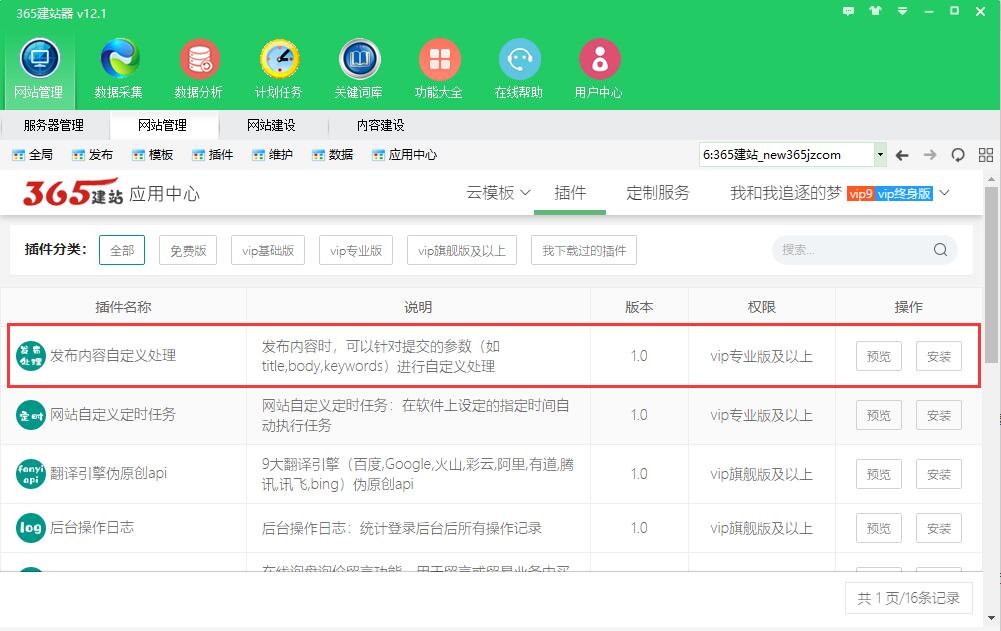Click the 网站自定义定时任务 plugin name

pyautogui.click(x=113, y=414)
